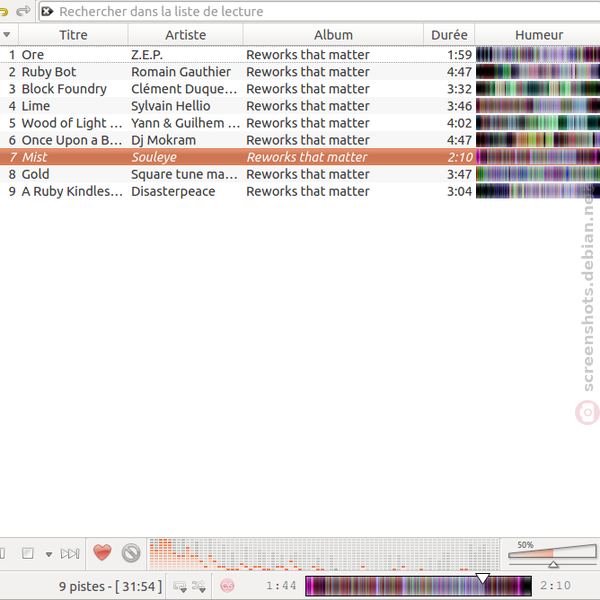This screenshot has width=600, height=600.
Task: Ban this track with the crossed circle icon
Action: 131,553
